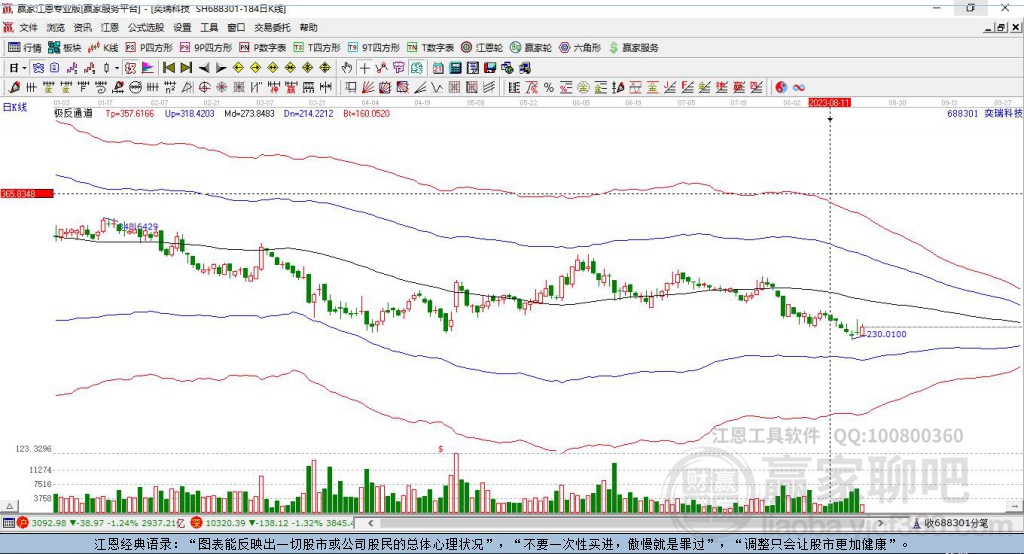Image resolution: width=1024 pixels, height=554 pixels.
Task: Open the 帮助 menu
Action: pos(308,27)
